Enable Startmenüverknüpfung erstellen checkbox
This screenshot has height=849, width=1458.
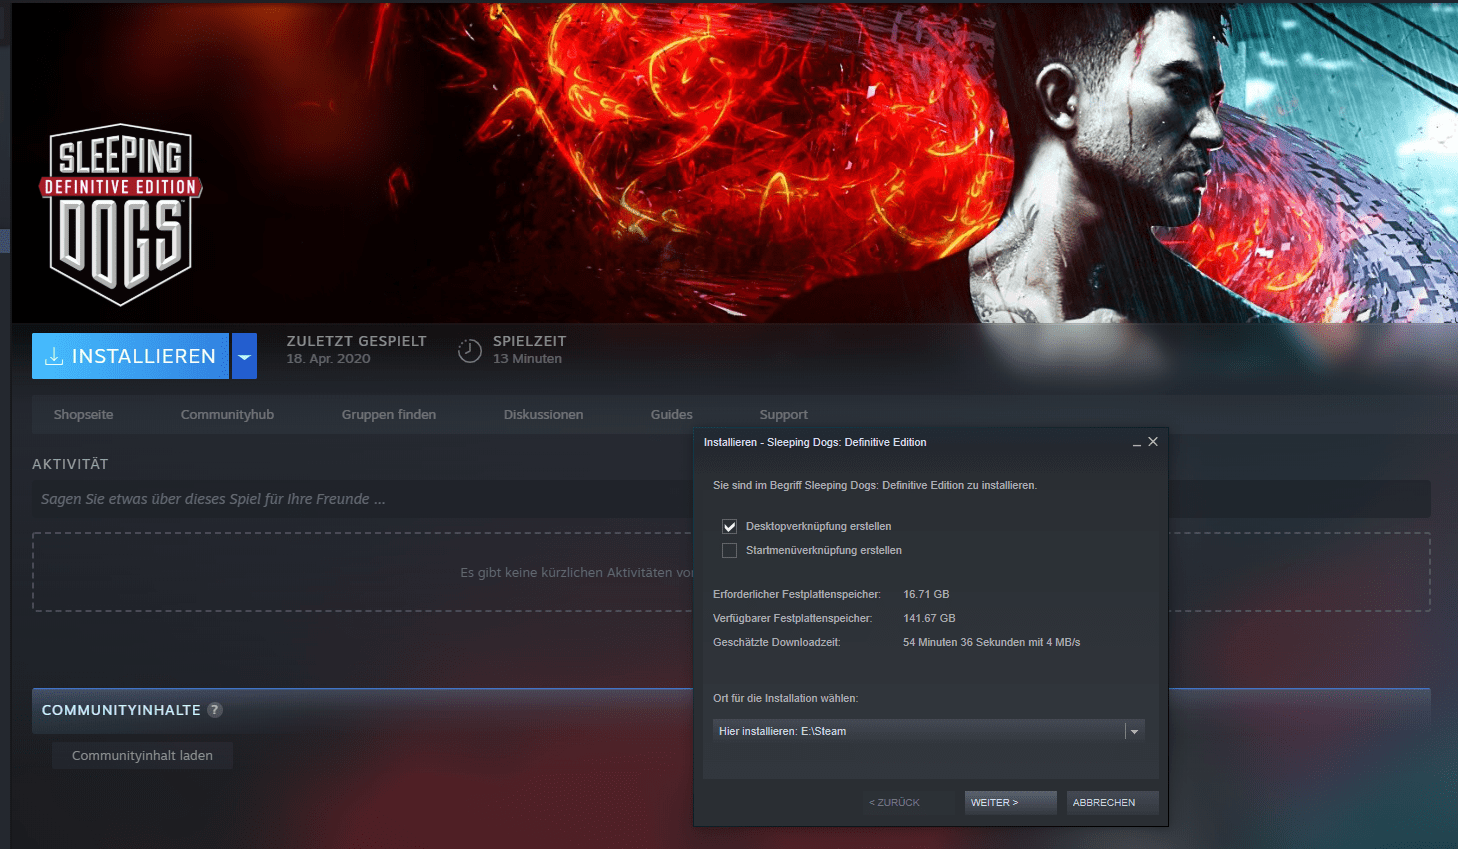click(729, 550)
